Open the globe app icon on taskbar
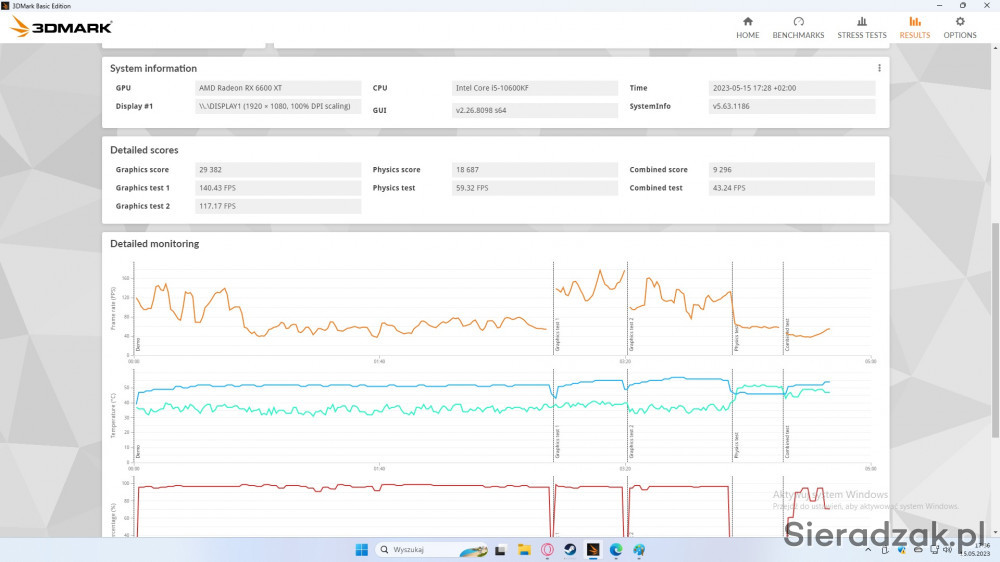 pos(639,550)
